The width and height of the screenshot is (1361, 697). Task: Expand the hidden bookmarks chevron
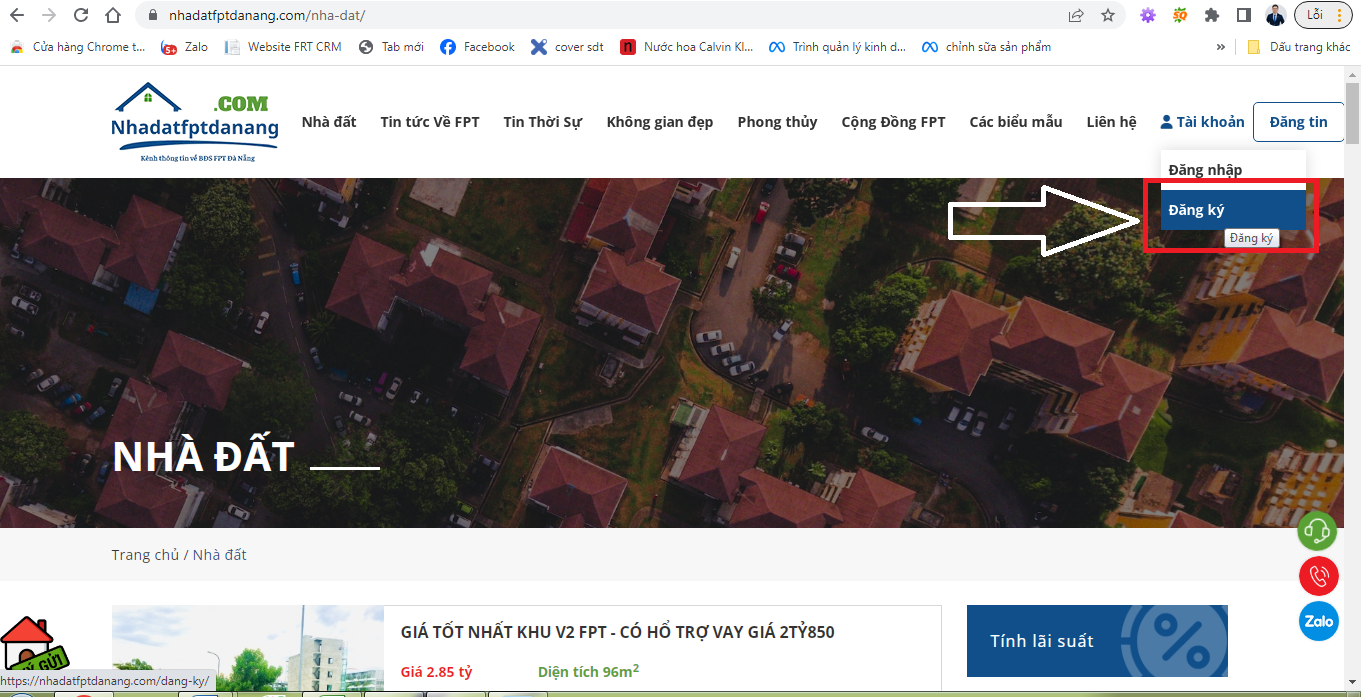1221,47
